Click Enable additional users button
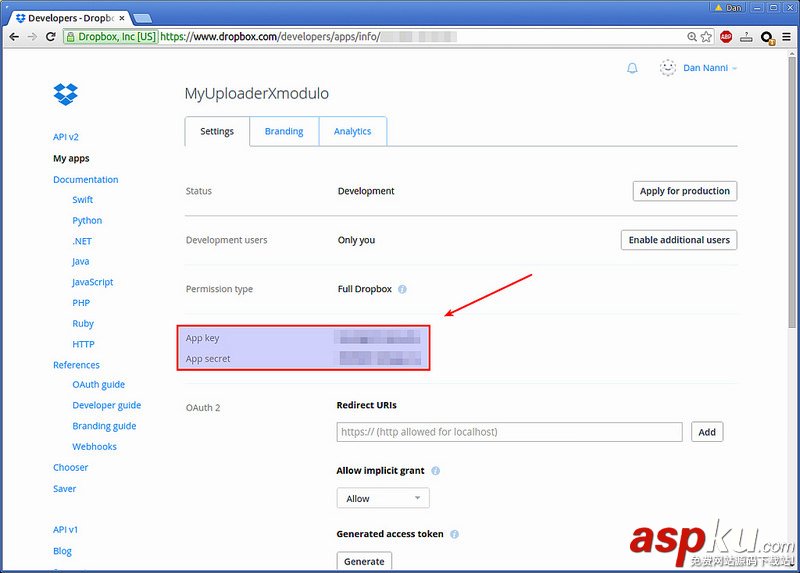This screenshot has width=800, height=573. (679, 240)
